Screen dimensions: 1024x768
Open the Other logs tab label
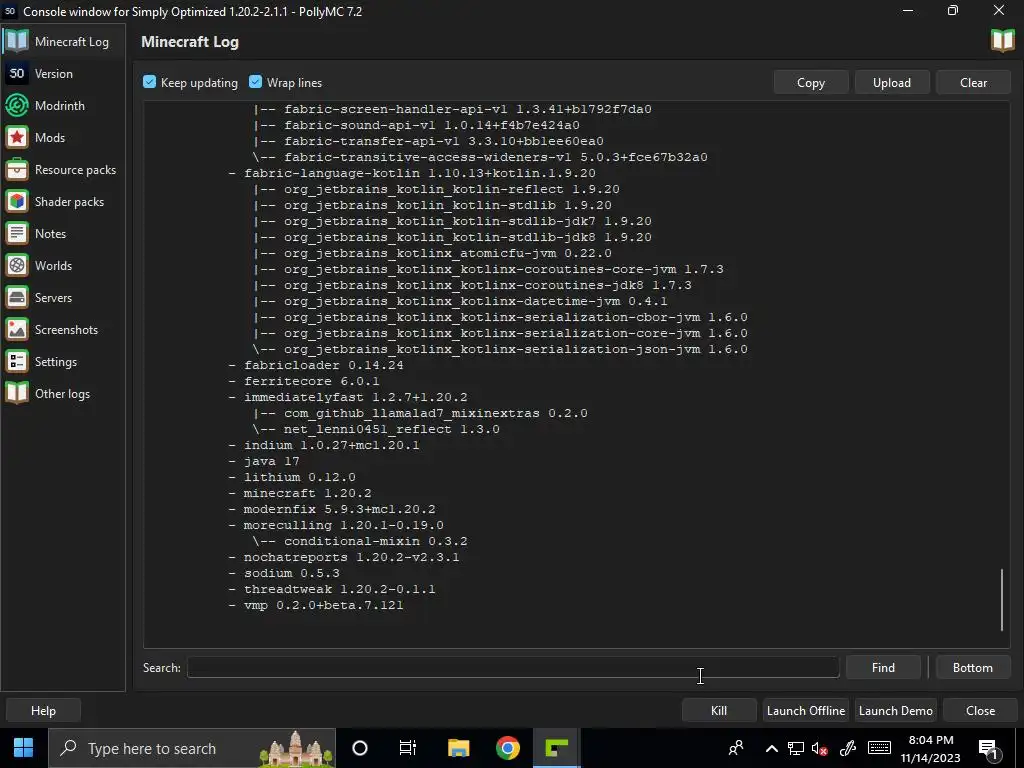[62, 393]
